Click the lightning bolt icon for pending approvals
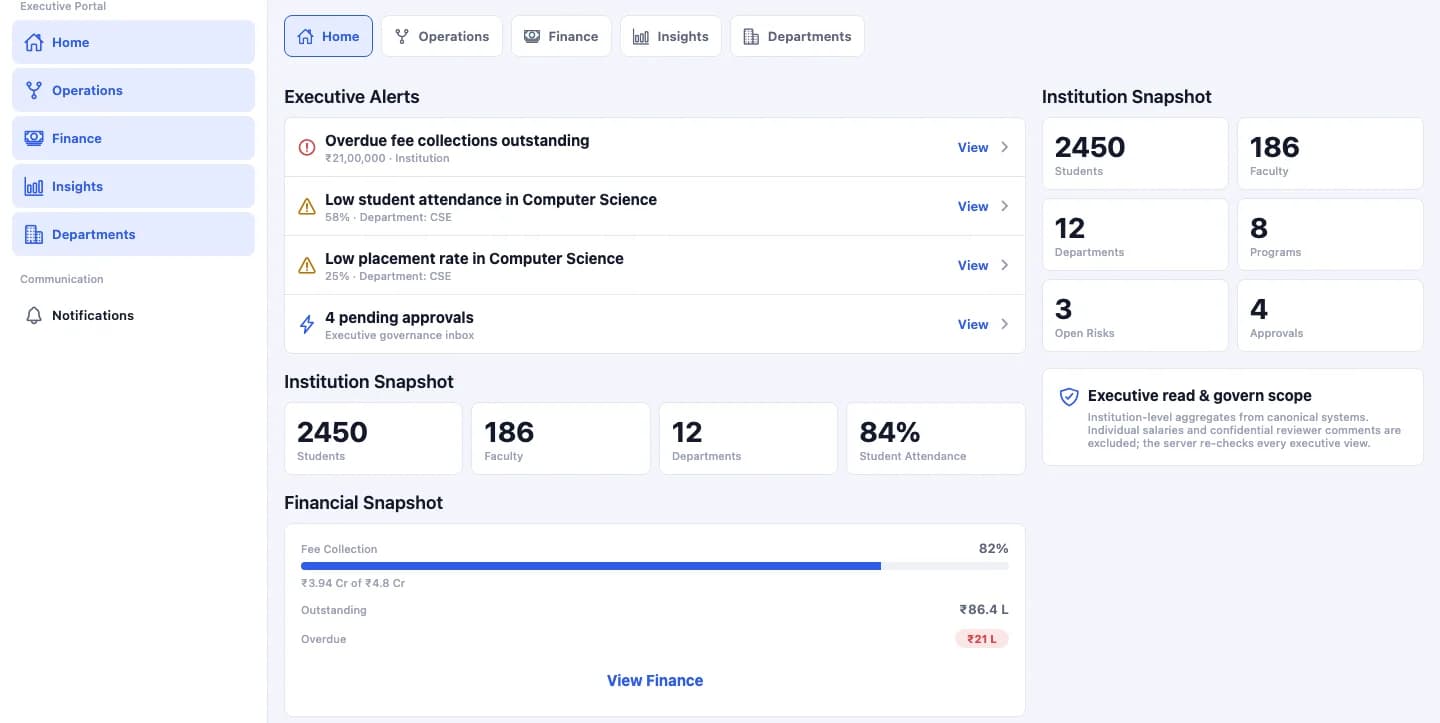1440x723 pixels. tap(307, 324)
